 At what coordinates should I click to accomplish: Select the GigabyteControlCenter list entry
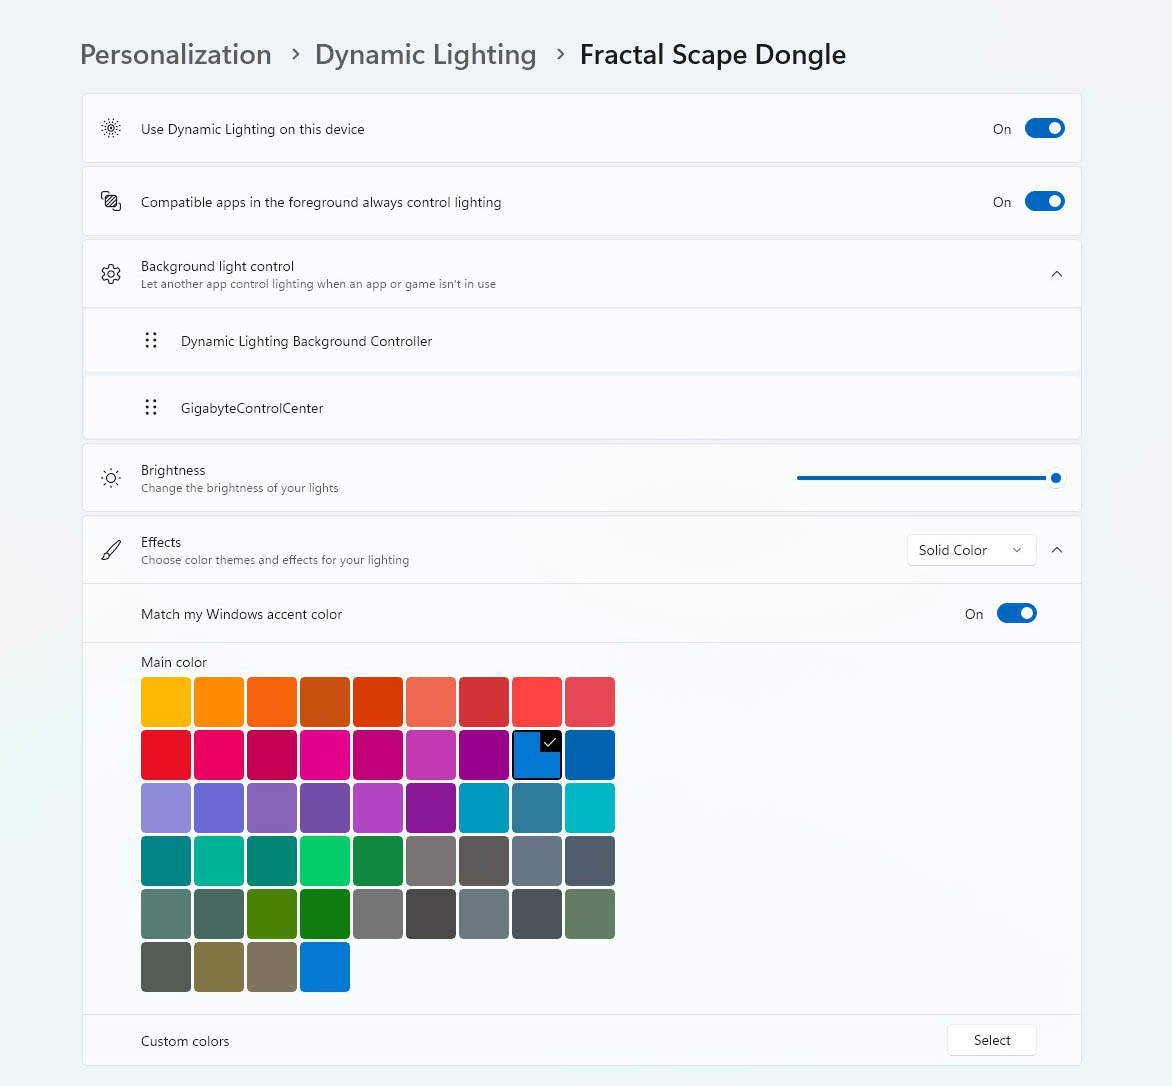point(582,407)
